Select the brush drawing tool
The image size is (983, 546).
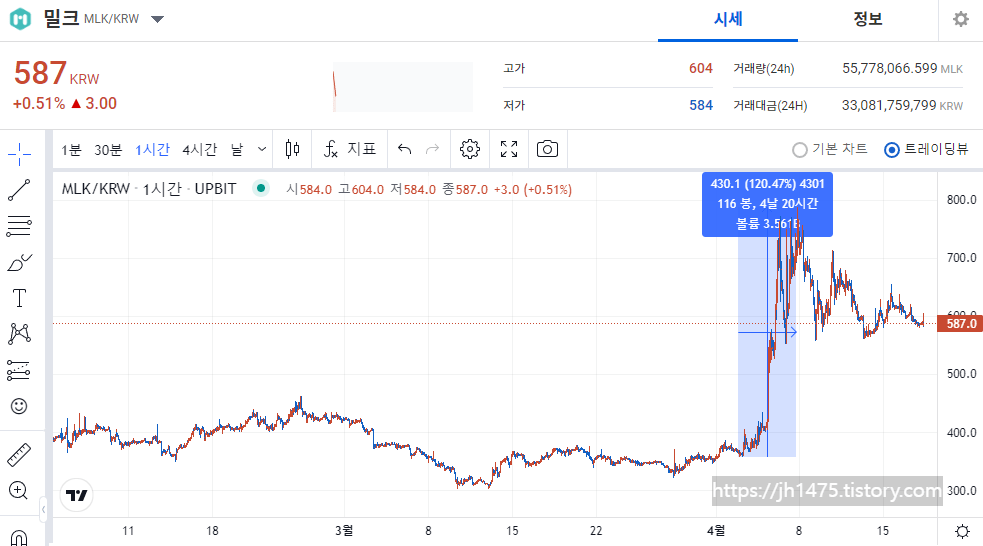pyautogui.click(x=19, y=262)
